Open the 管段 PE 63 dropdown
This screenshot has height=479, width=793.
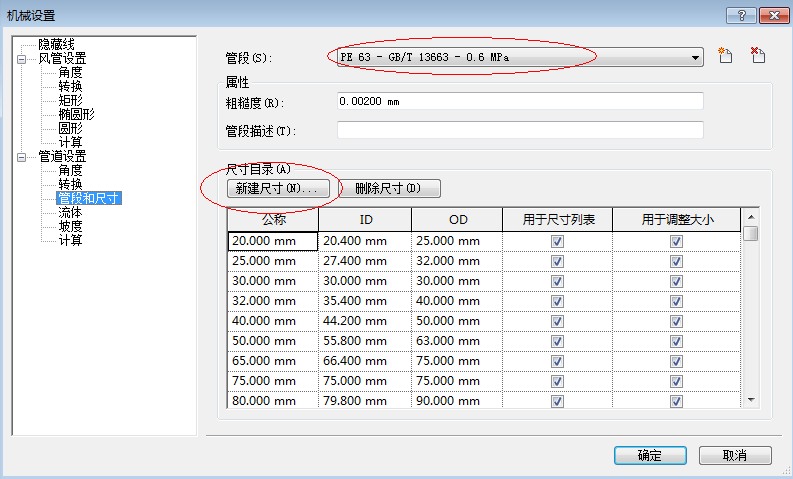[520, 58]
